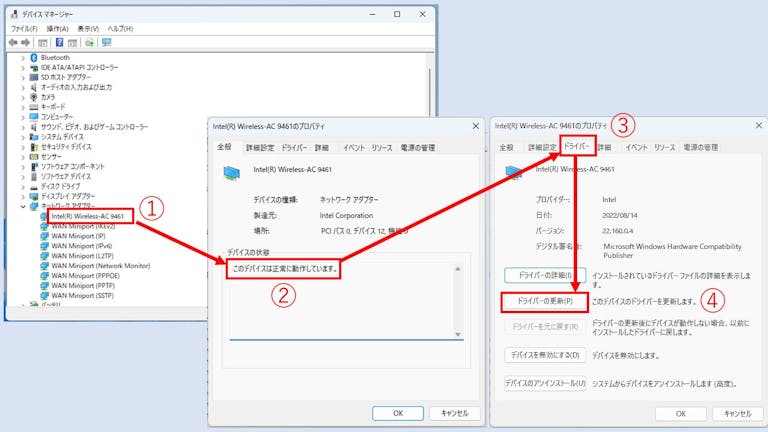This screenshot has width=768, height=432.
Task: Select Intel(R) Wireless-AC 9461 in the tree
Action: click(88, 216)
